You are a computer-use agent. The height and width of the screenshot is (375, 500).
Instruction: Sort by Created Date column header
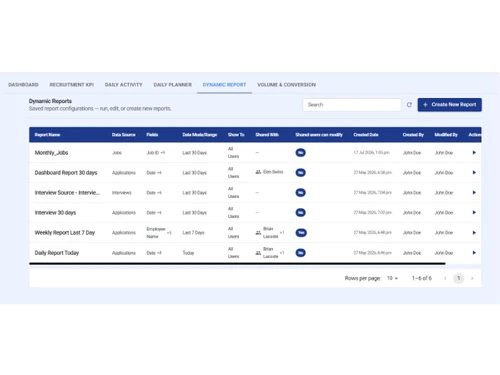[x=366, y=135]
